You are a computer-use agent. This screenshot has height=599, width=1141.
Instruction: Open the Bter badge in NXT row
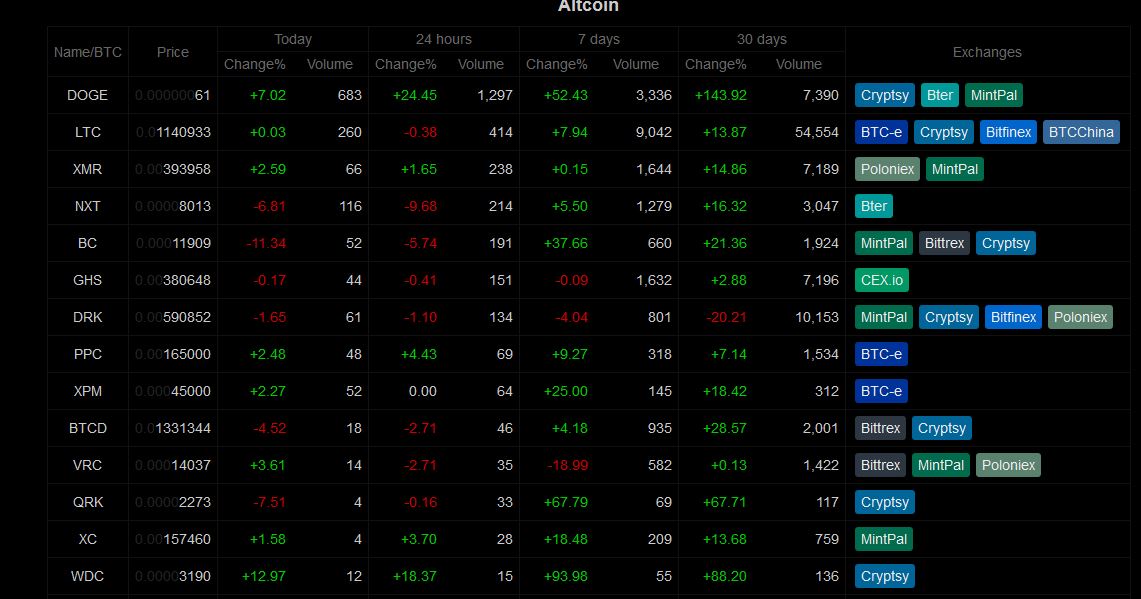tap(874, 207)
